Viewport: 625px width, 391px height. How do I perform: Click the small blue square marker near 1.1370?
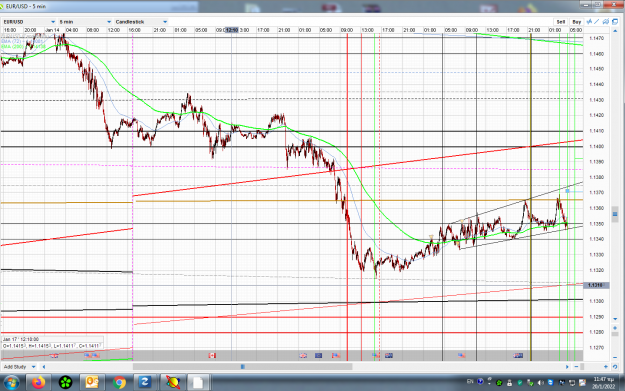(568, 191)
